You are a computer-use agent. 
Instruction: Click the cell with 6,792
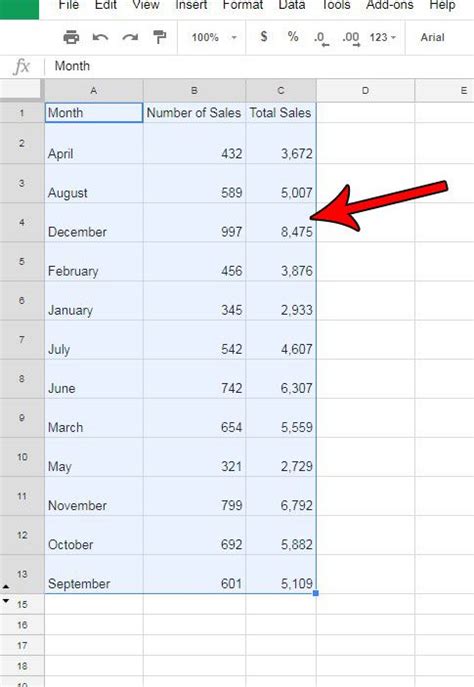(281, 496)
